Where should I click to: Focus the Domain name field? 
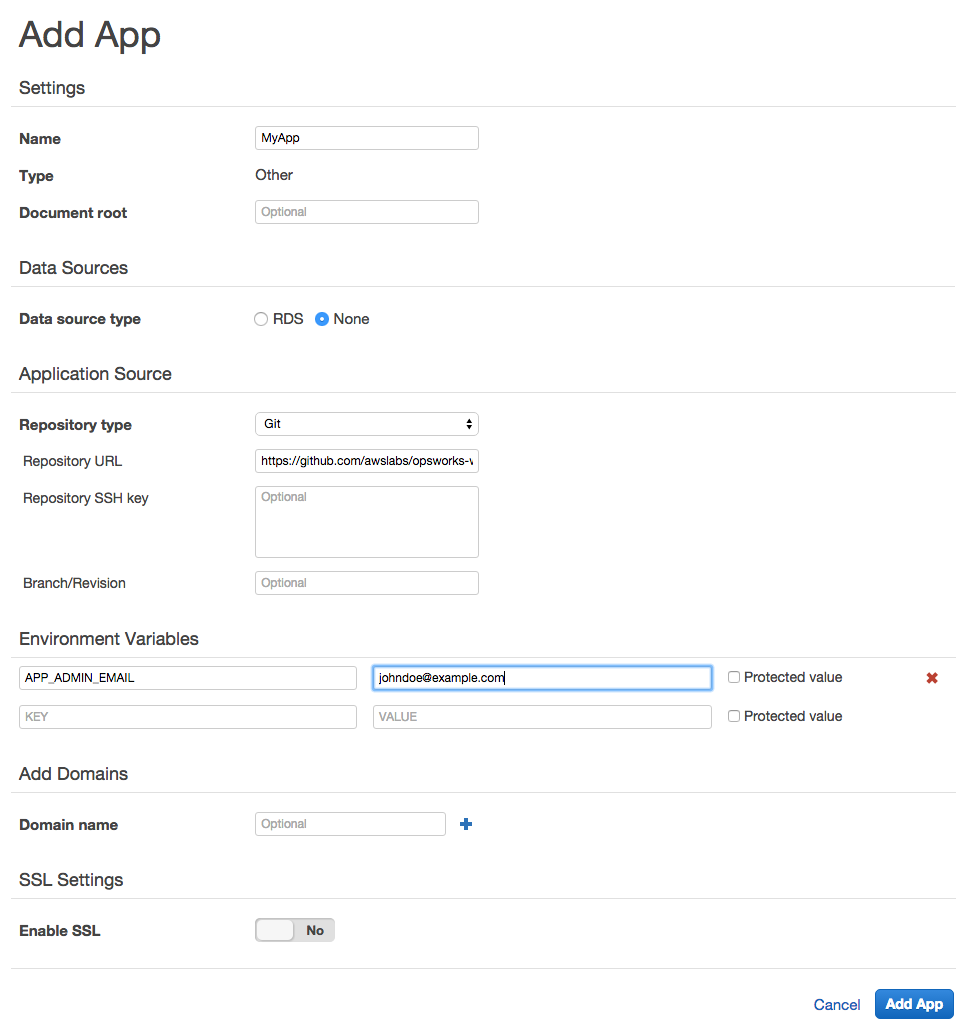pyautogui.click(x=350, y=824)
